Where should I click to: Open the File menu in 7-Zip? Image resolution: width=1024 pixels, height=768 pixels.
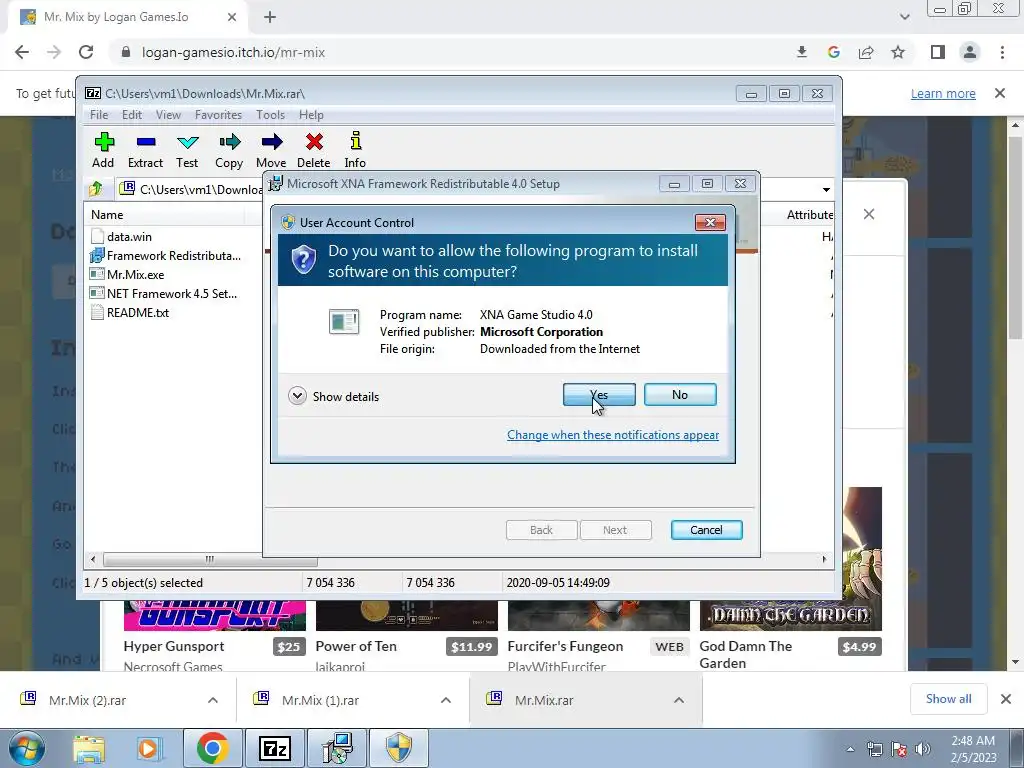coord(99,115)
